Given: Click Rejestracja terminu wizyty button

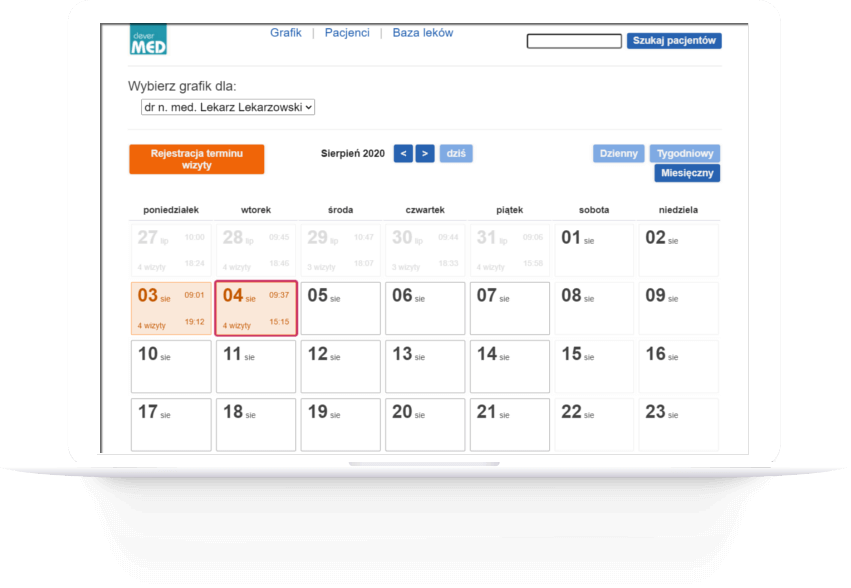Looking at the screenshot, I should (196, 159).
